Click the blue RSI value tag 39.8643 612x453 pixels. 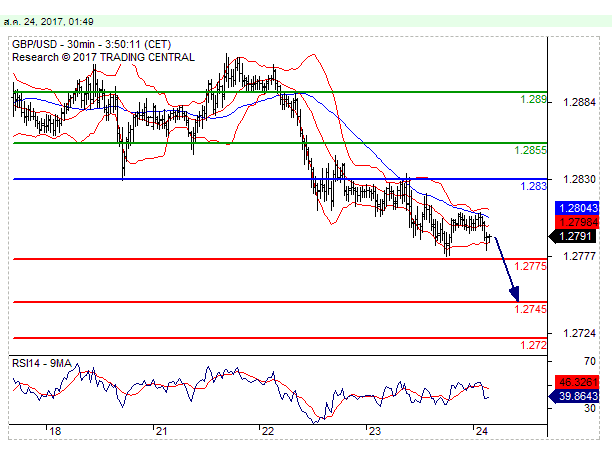(575, 396)
